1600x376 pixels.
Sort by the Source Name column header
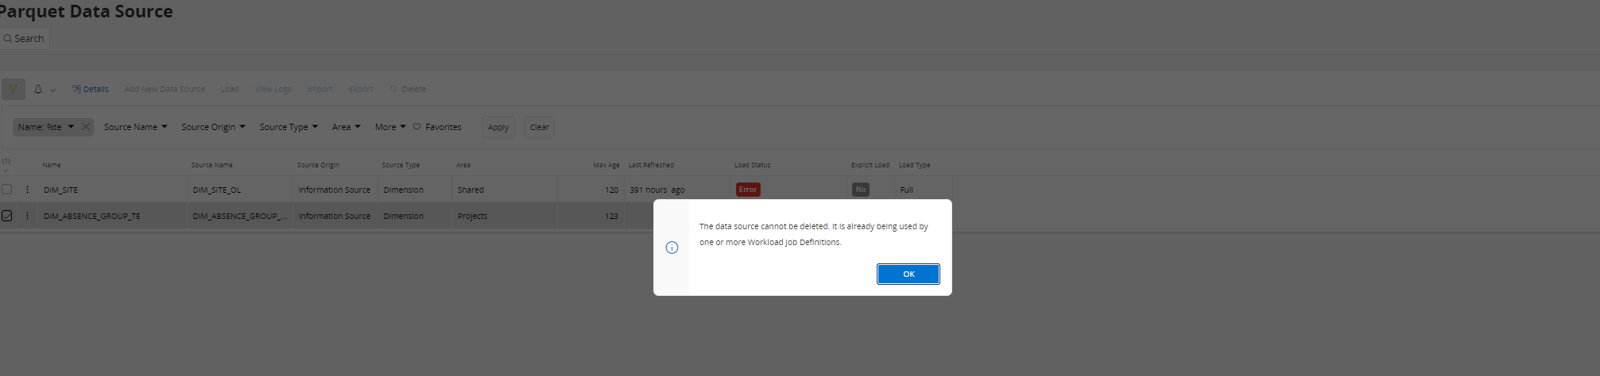tap(212, 165)
